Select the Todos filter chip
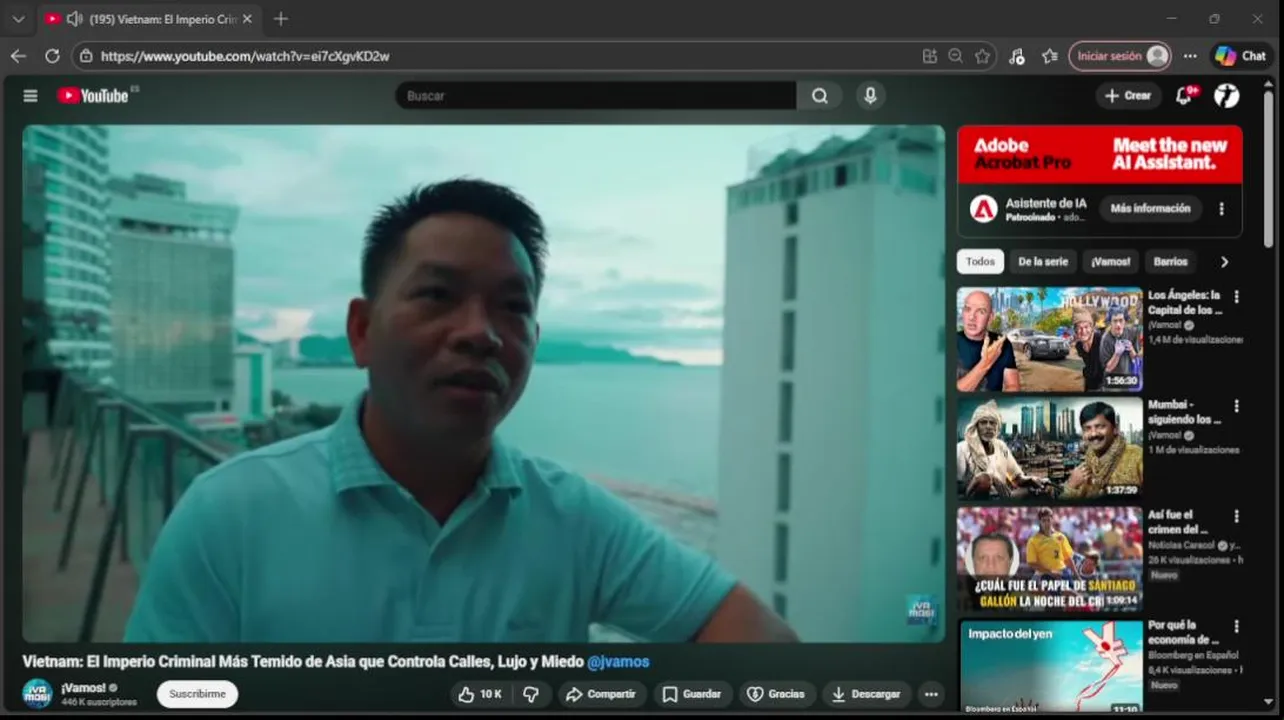This screenshot has width=1284, height=720. (x=980, y=262)
